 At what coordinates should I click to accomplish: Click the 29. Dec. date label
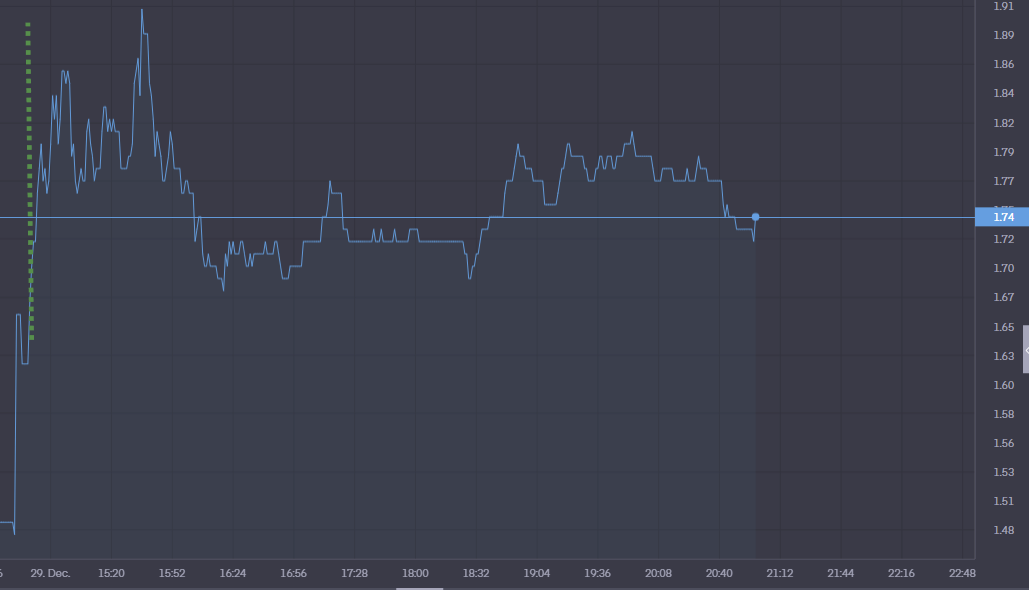click(51, 573)
